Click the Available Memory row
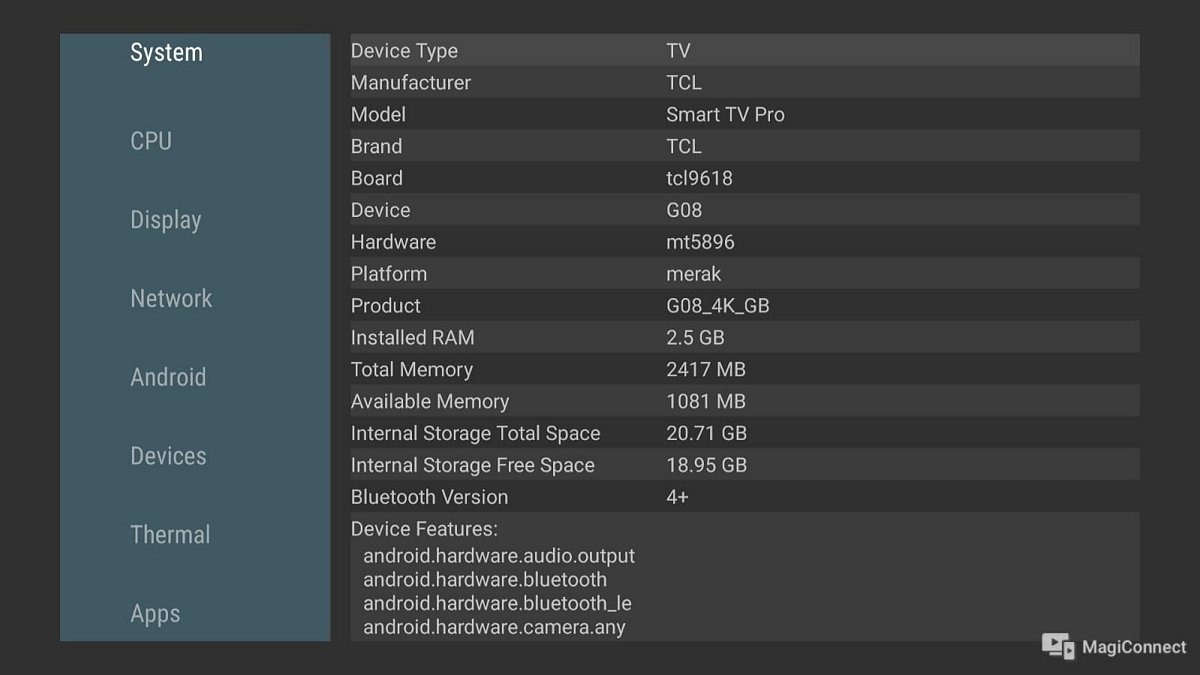The image size is (1200, 675). [744, 402]
